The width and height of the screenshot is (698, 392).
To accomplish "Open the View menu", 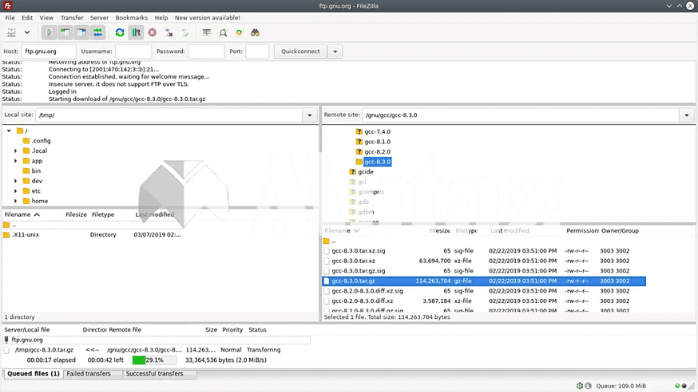I will point(46,18).
